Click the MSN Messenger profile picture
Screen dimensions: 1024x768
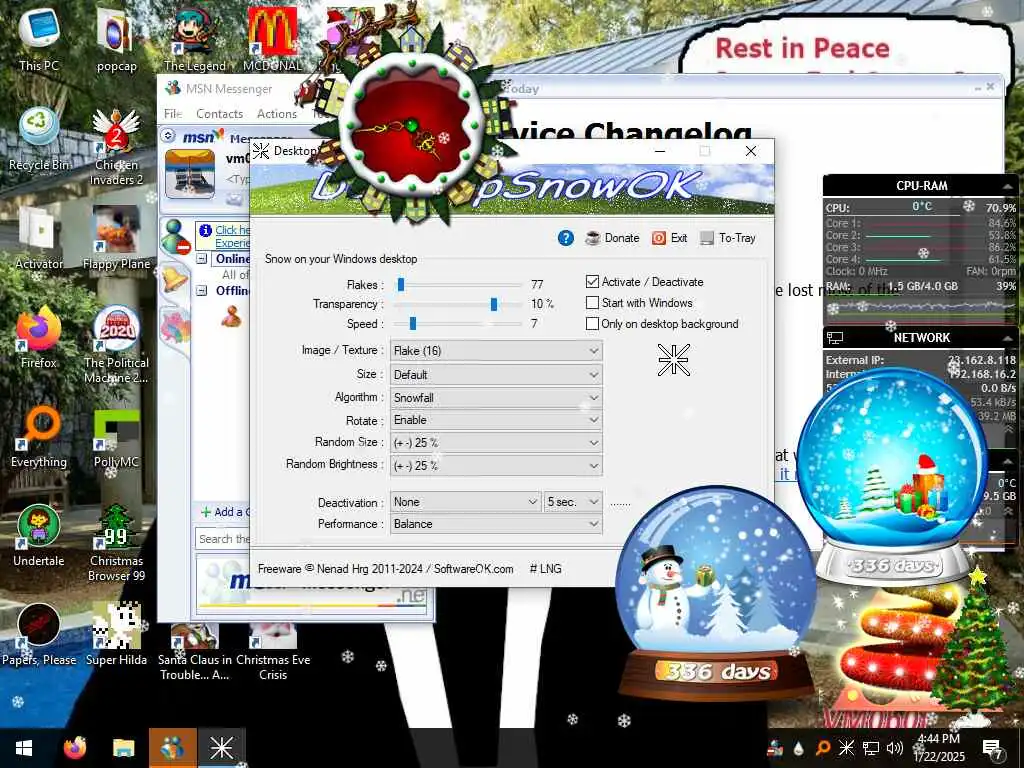point(190,173)
